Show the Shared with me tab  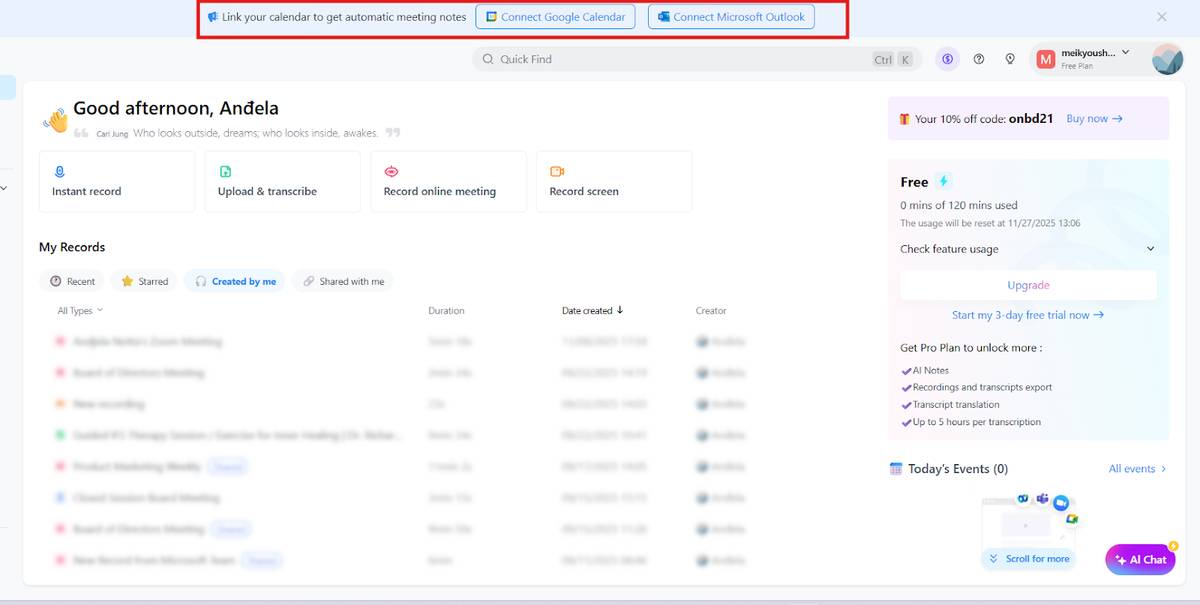343,282
